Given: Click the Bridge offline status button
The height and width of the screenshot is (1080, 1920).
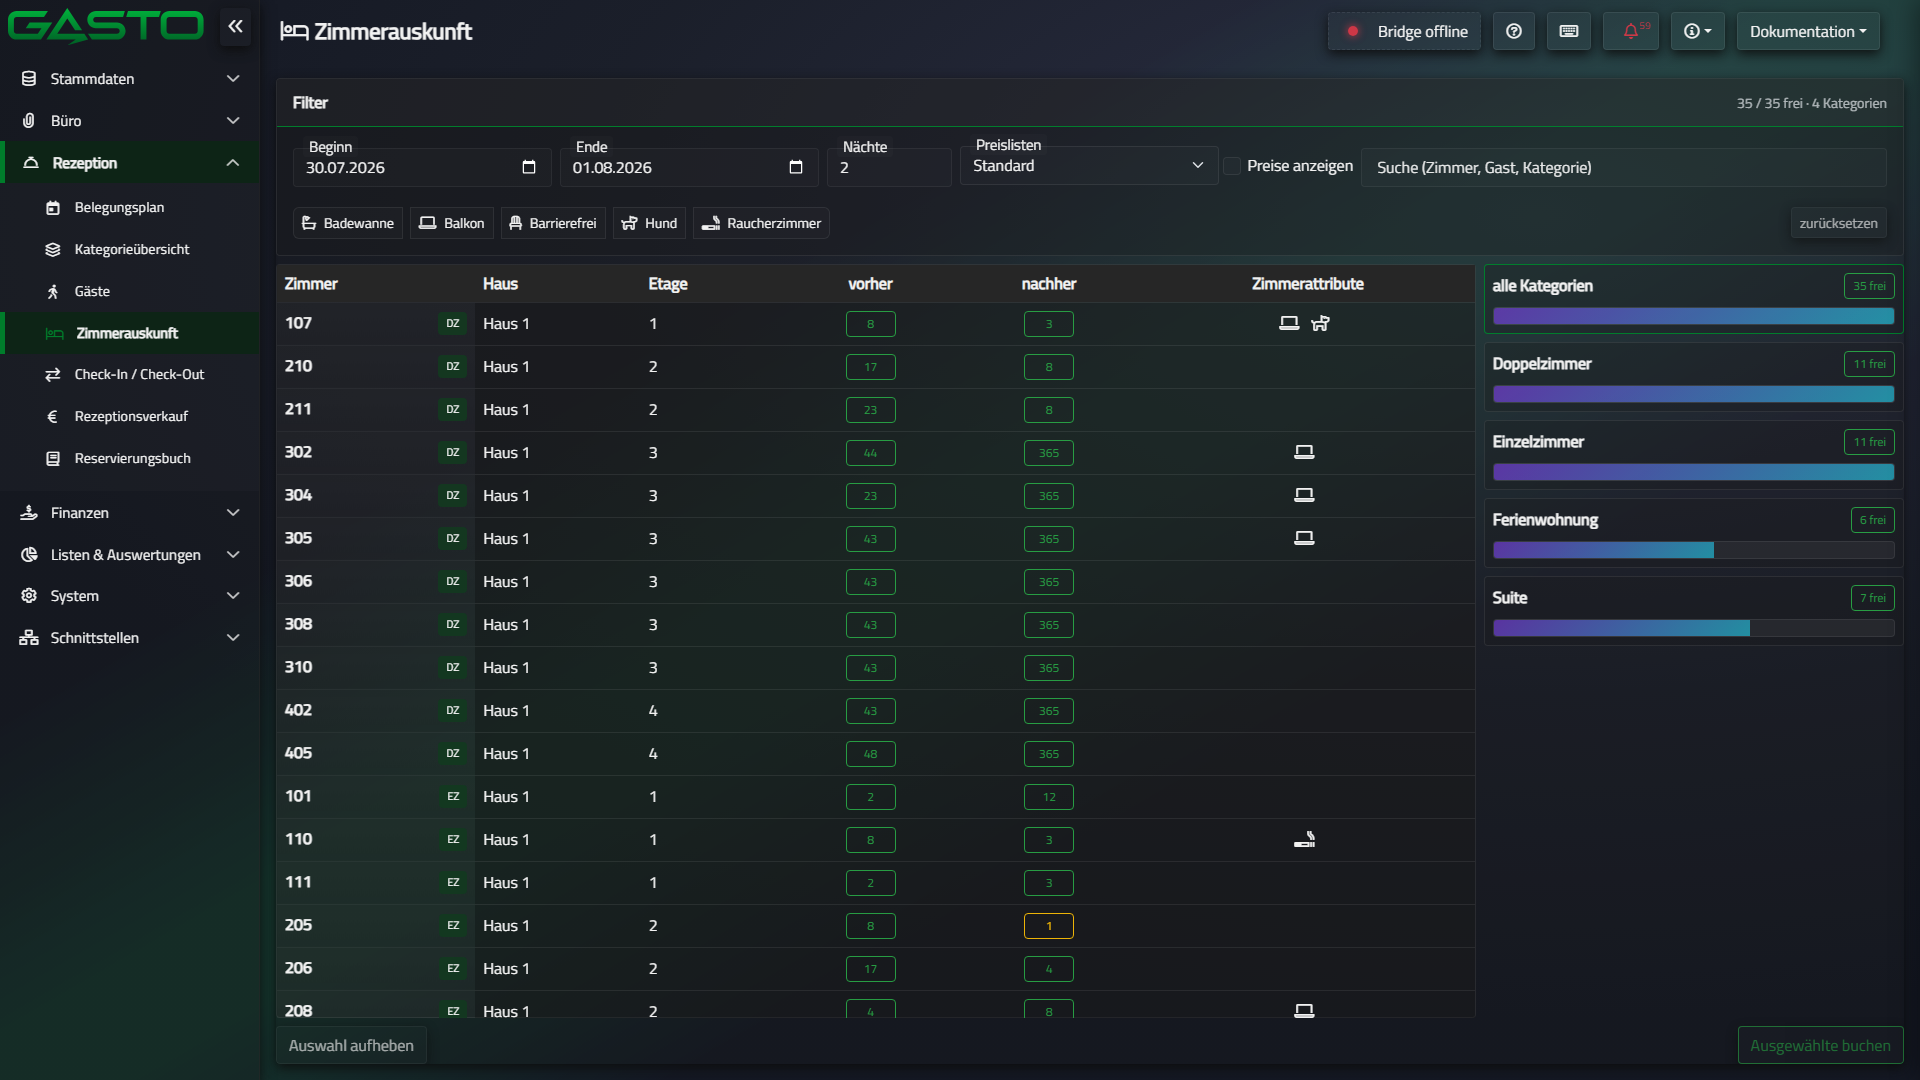Looking at the screenshot, I should tap(1404, 31).
